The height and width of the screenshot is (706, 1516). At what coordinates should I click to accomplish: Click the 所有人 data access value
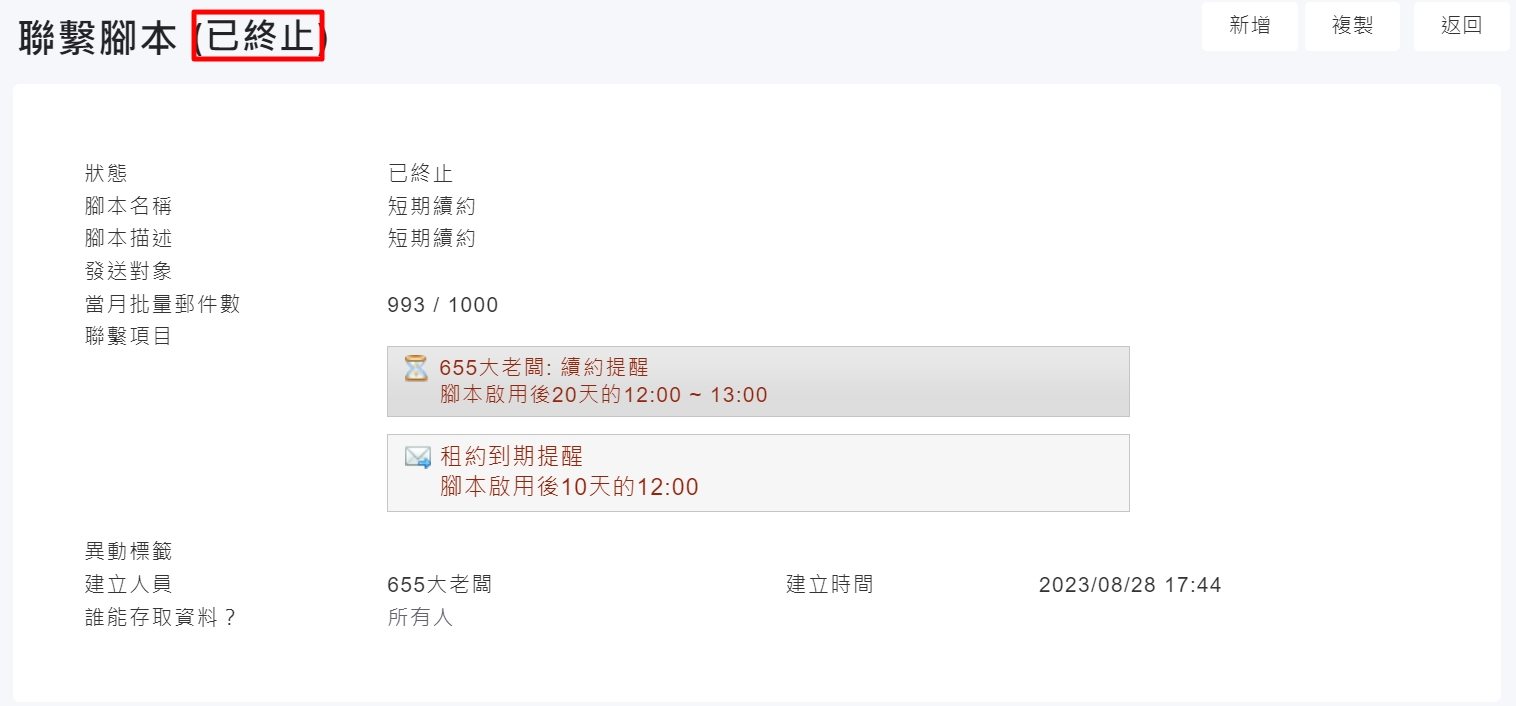pos(420,618)
